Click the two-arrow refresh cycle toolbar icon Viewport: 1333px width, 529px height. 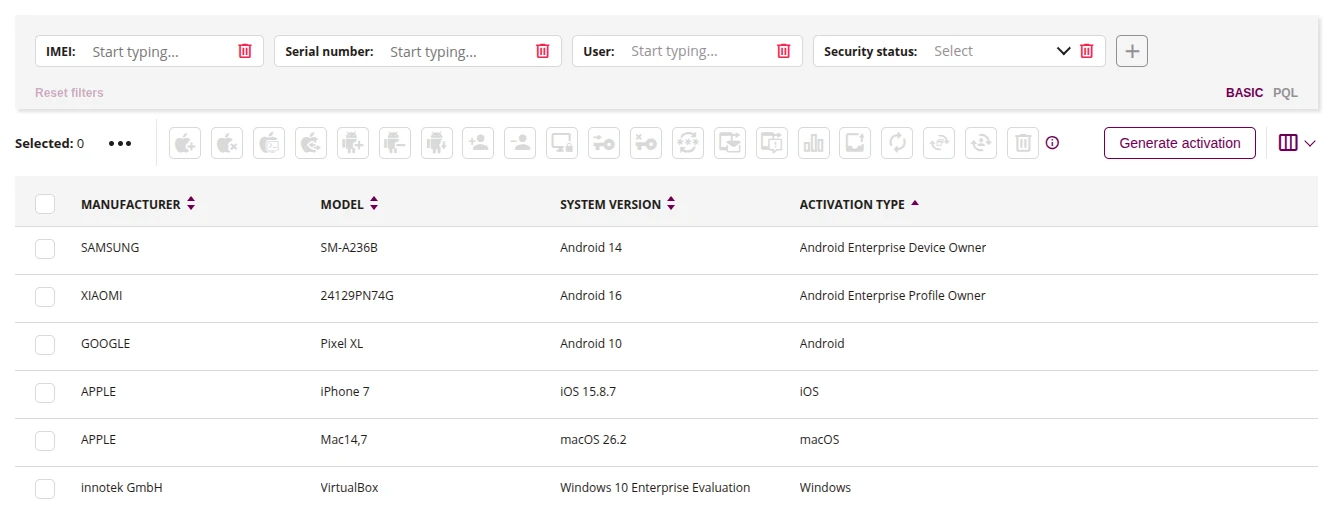click(897, 143)
